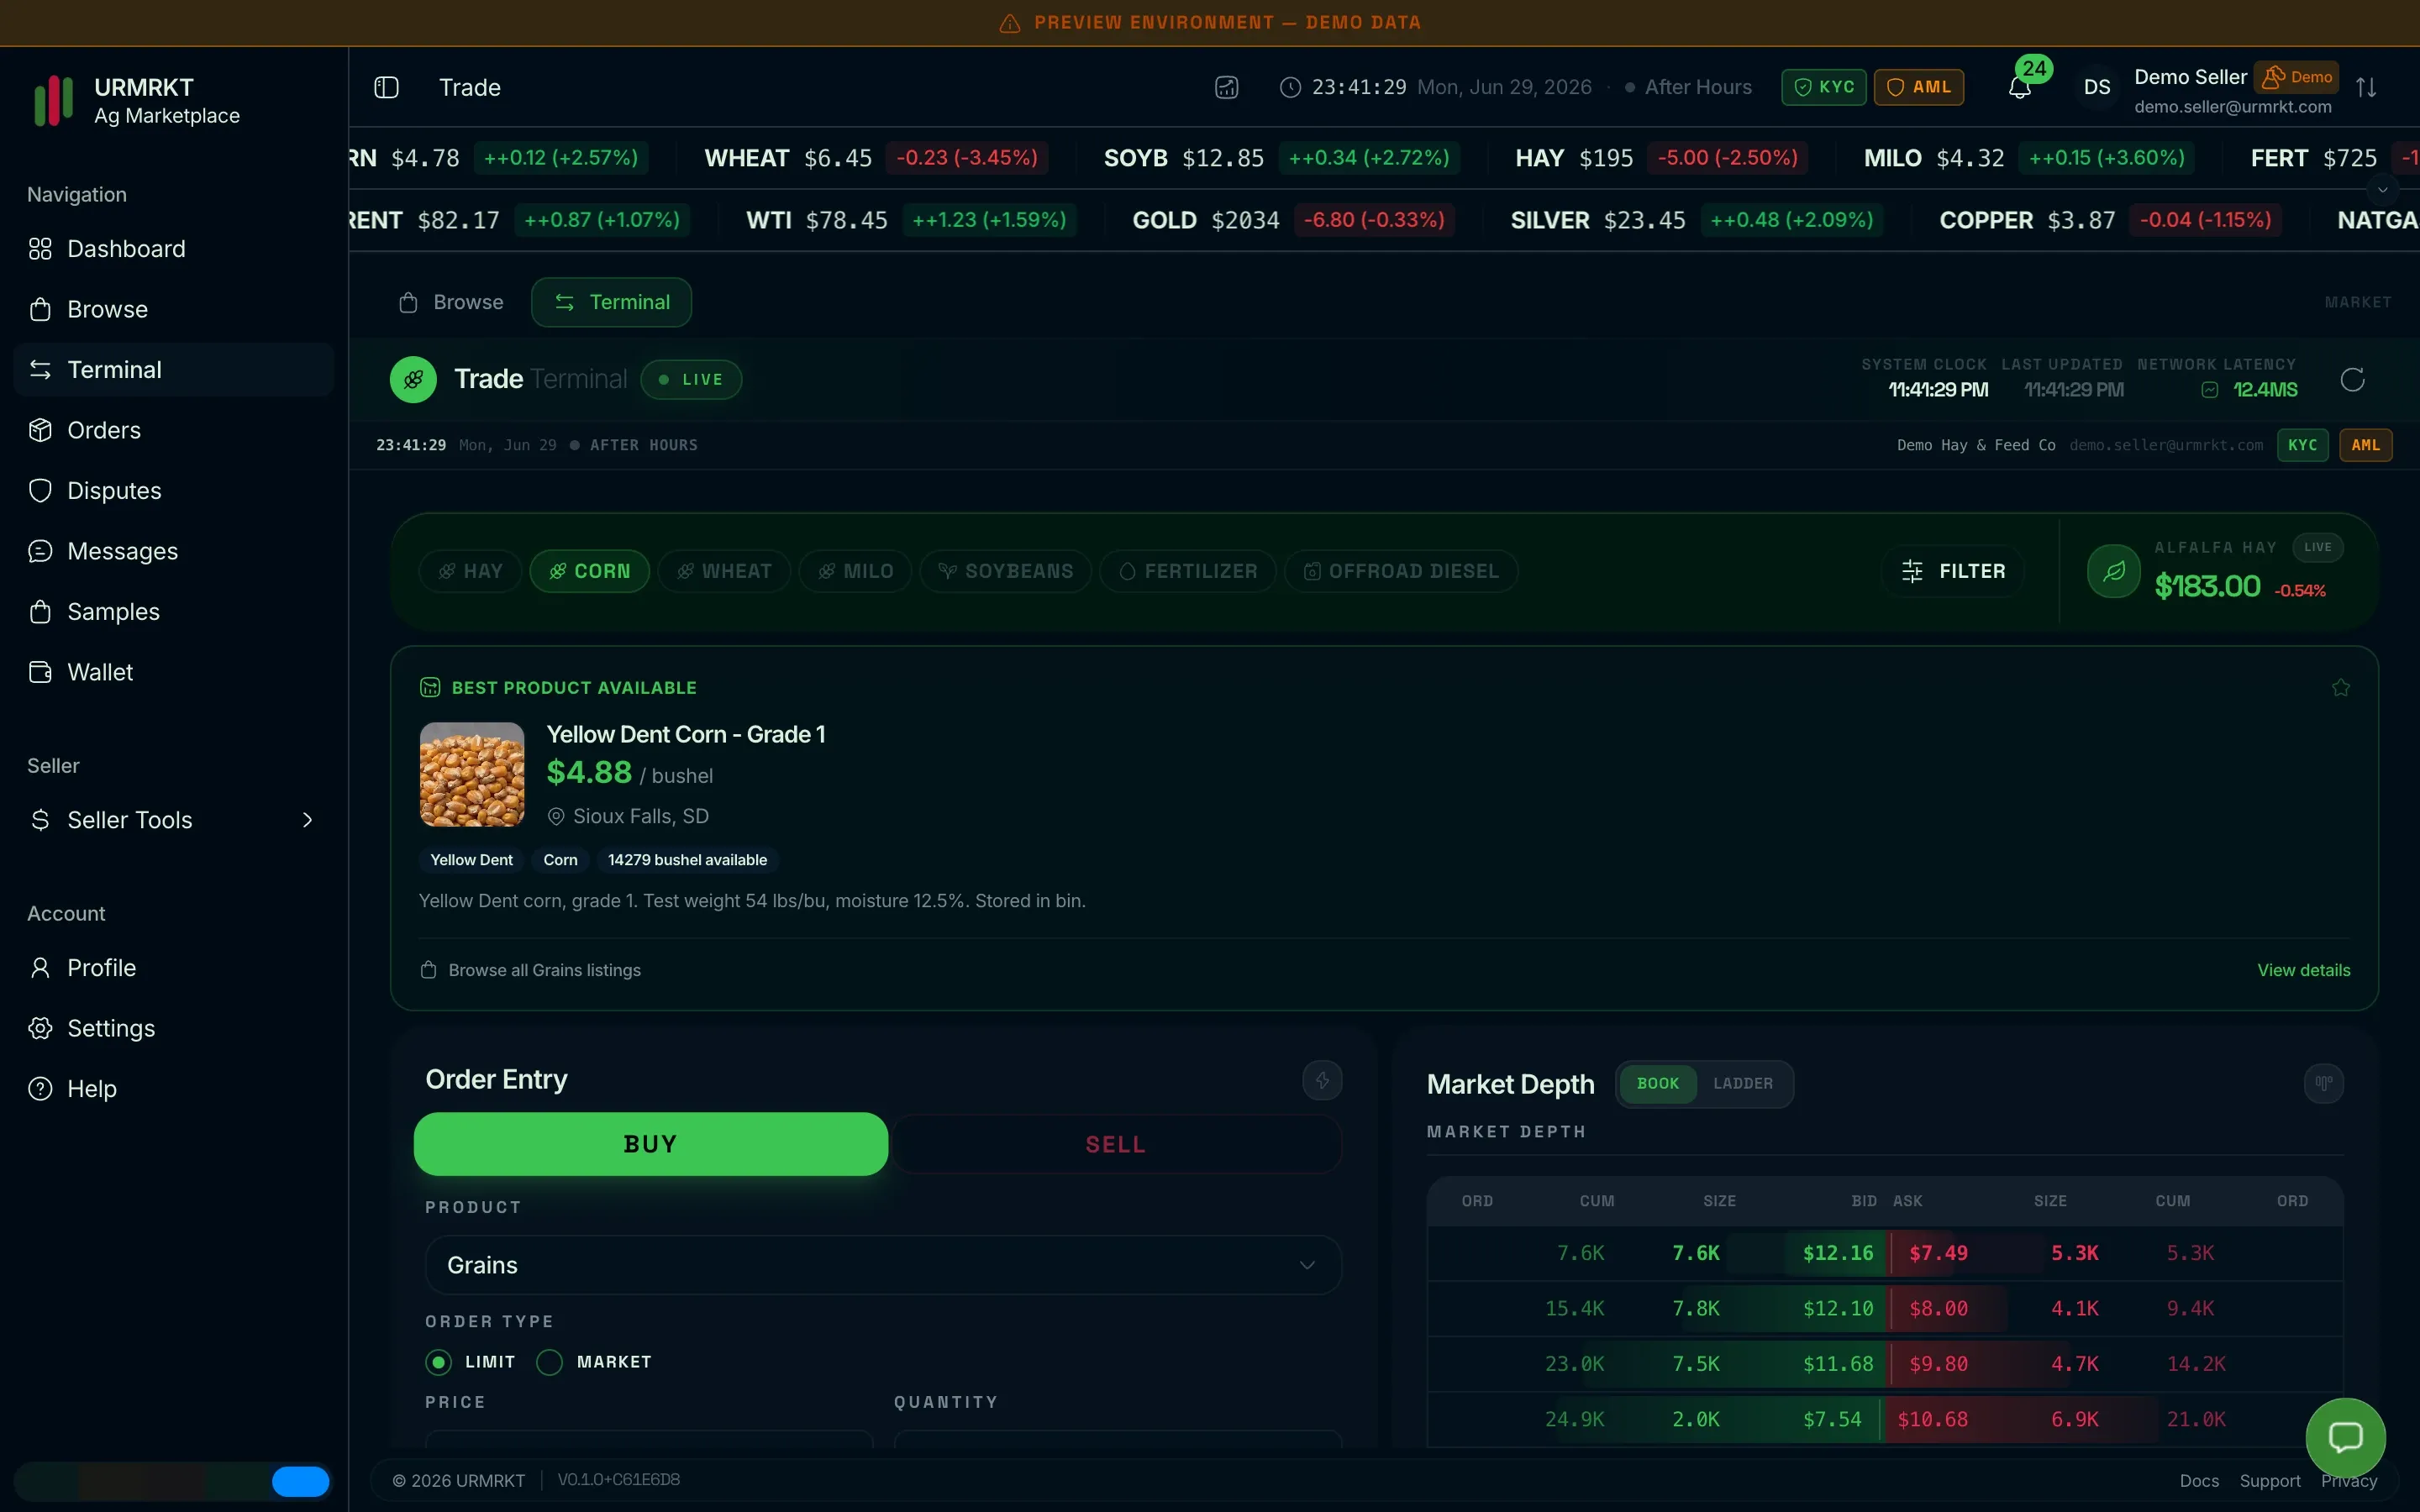Click the URMRKT logo
Screen dimensions: 2420x1512
(52, 100)
